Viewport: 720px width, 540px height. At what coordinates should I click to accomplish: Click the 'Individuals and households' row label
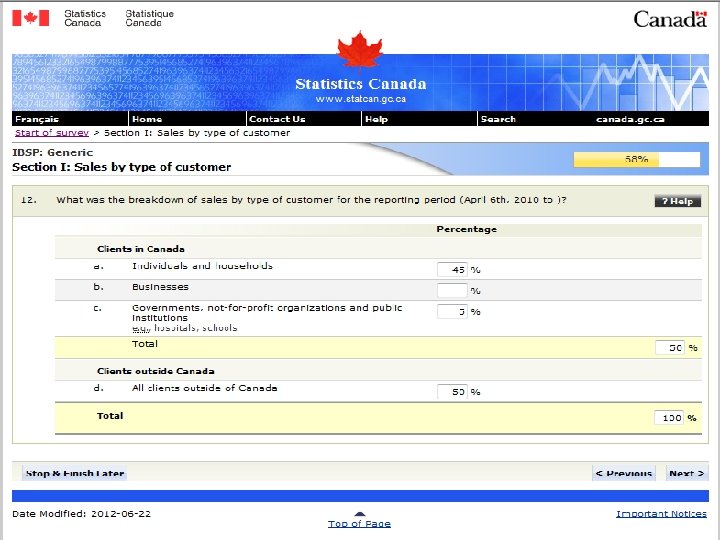[x=202, y=266]
